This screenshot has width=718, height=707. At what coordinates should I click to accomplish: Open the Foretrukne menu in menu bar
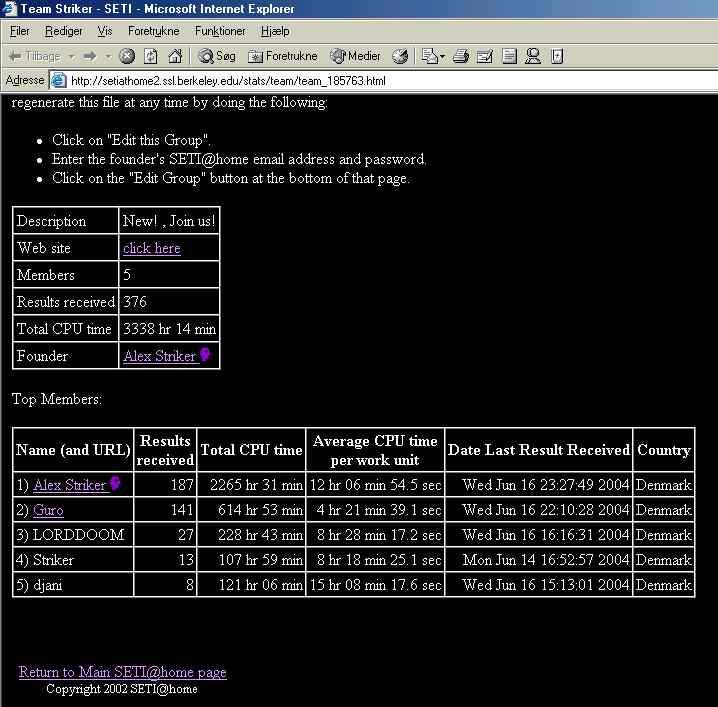pos(153,31)
